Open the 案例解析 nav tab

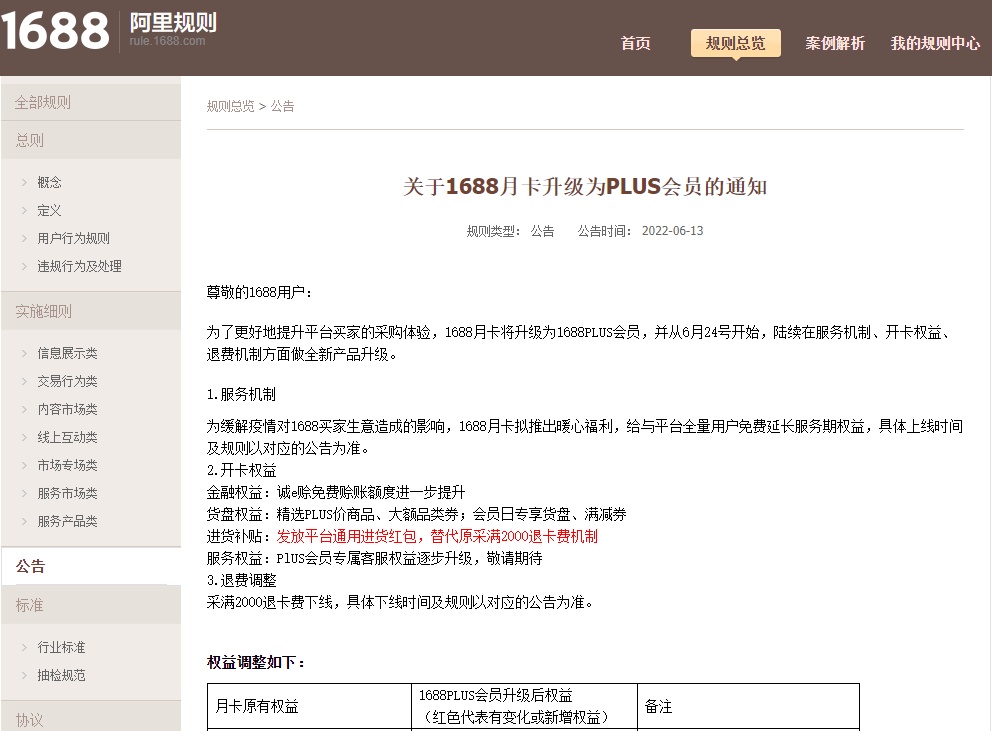[834, 43]
